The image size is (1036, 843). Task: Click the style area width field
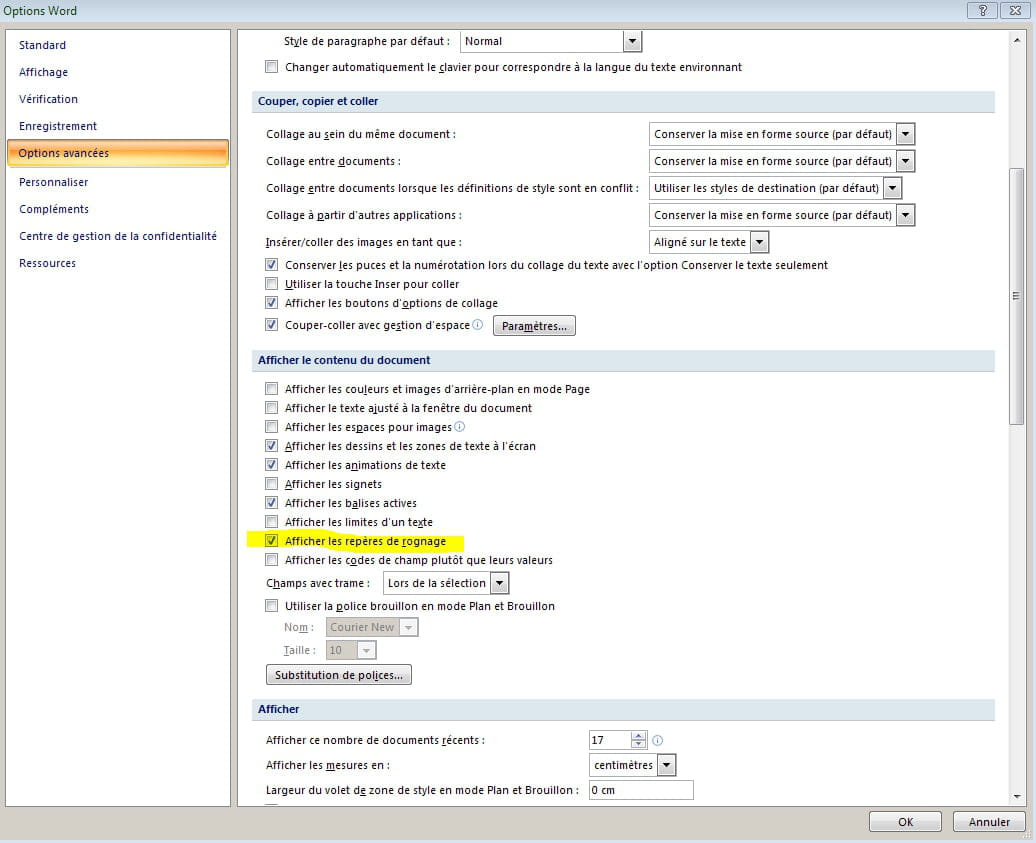pos(641,790)
